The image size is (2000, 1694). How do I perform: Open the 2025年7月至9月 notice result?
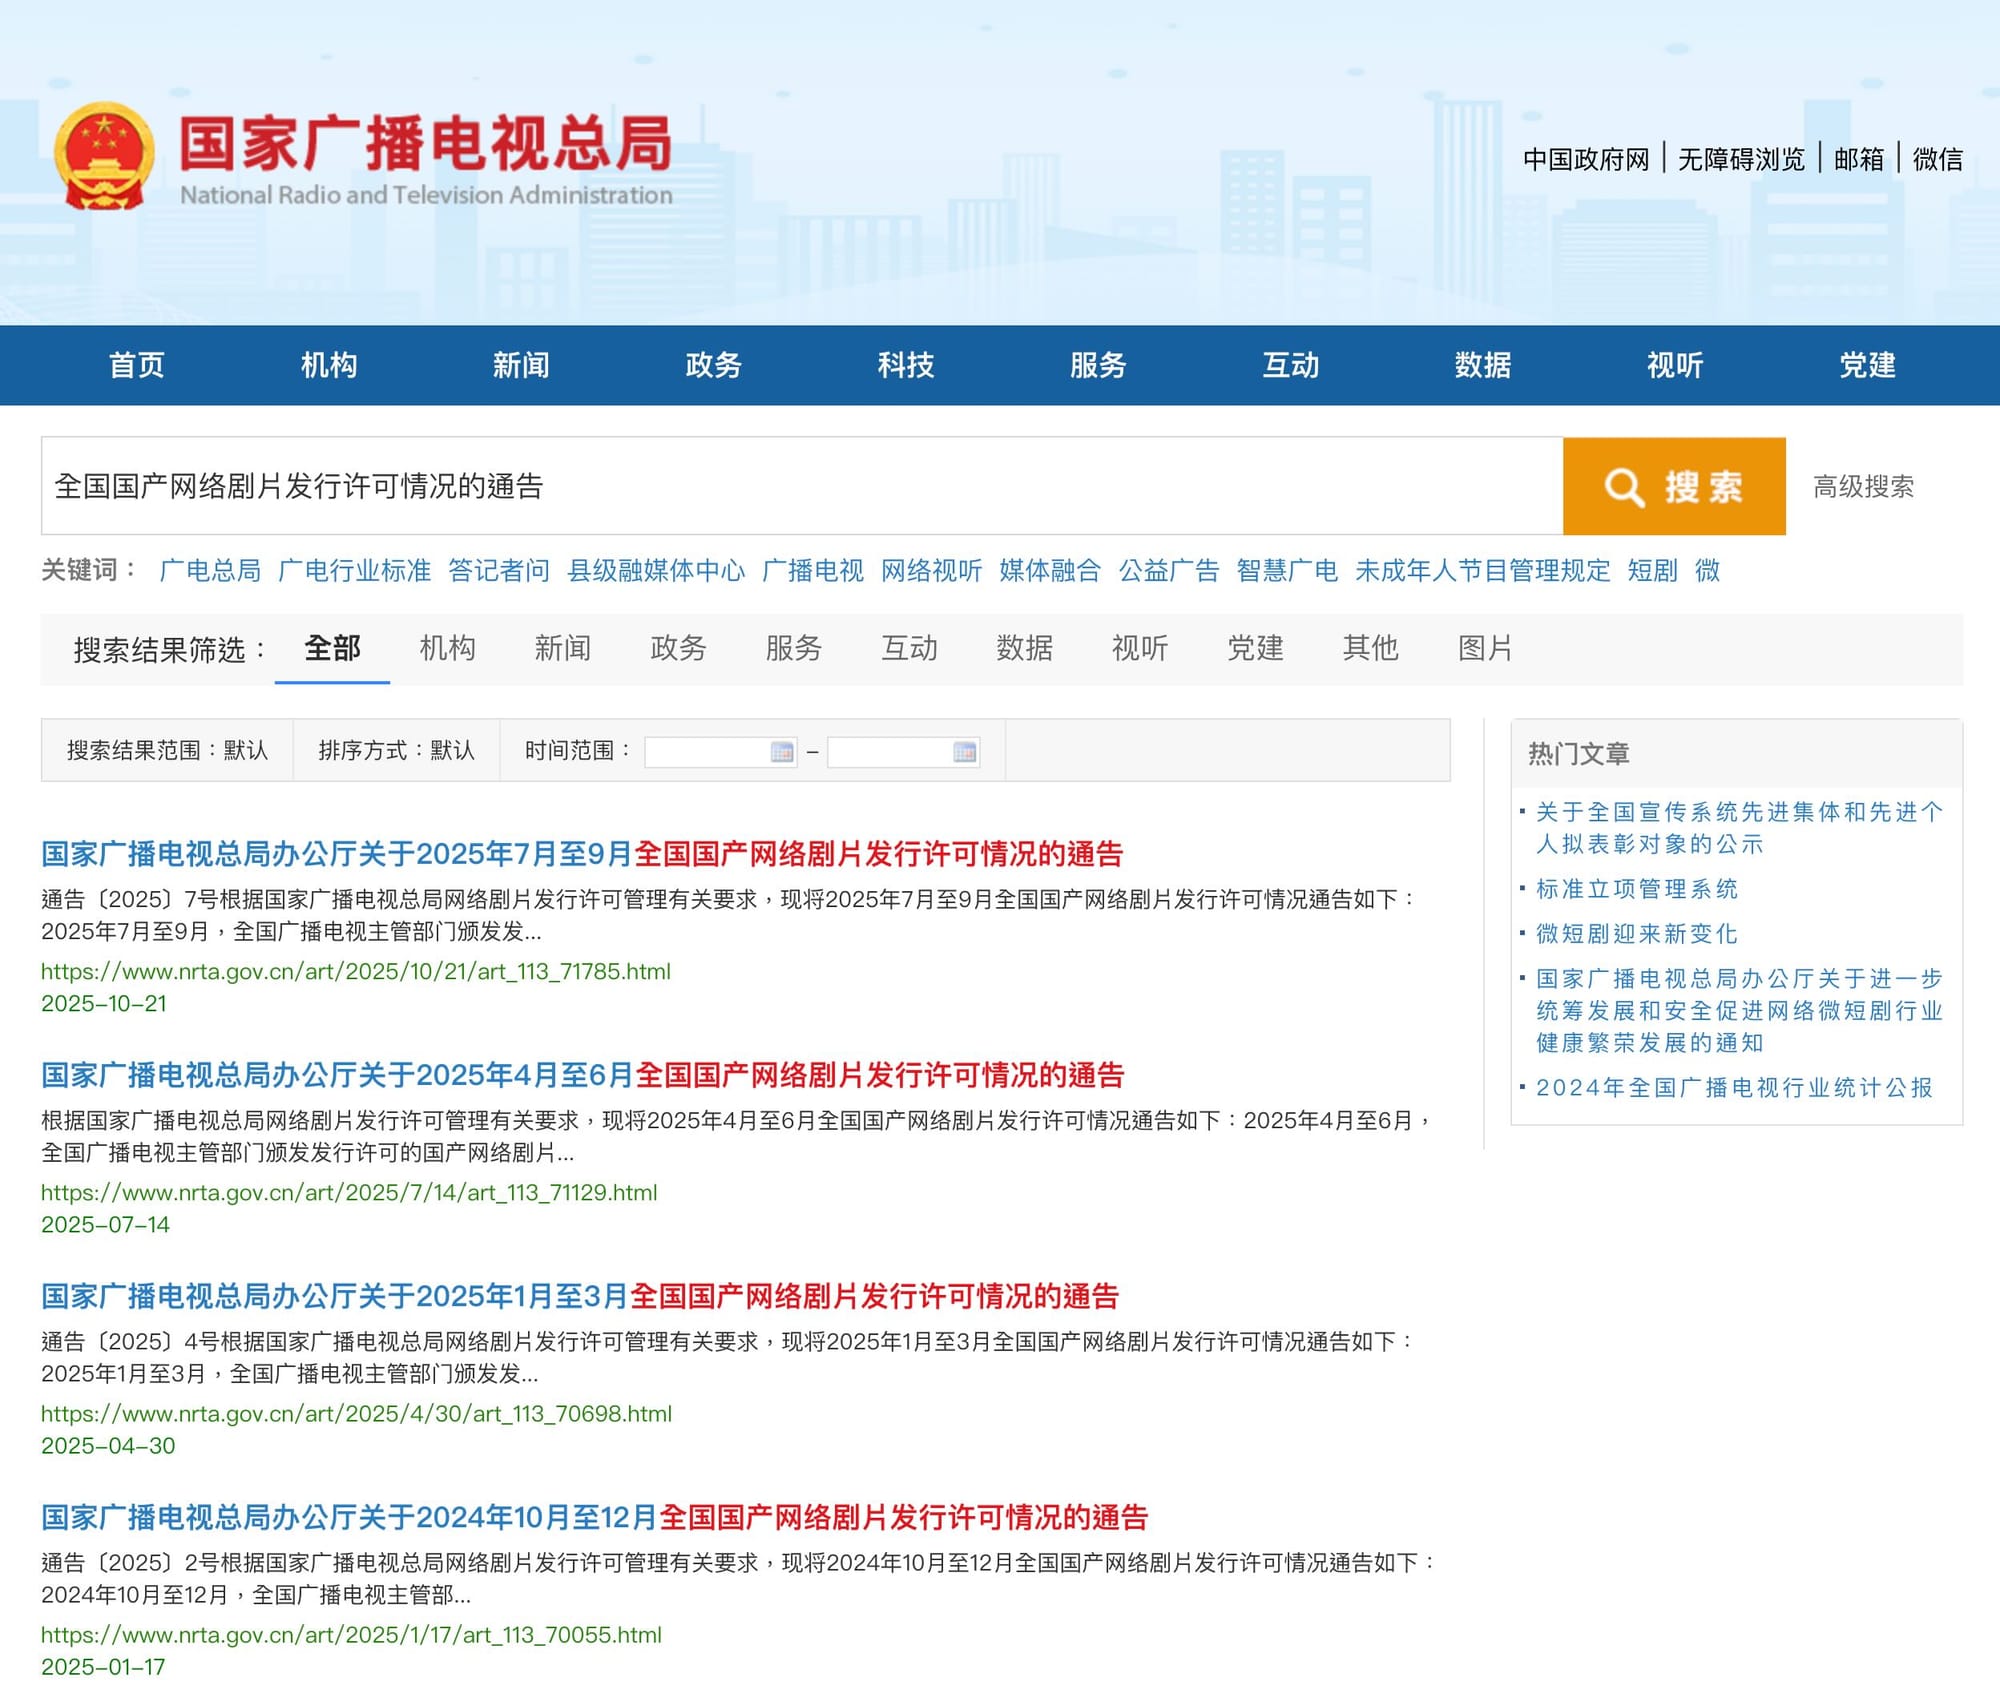point(582,854)
